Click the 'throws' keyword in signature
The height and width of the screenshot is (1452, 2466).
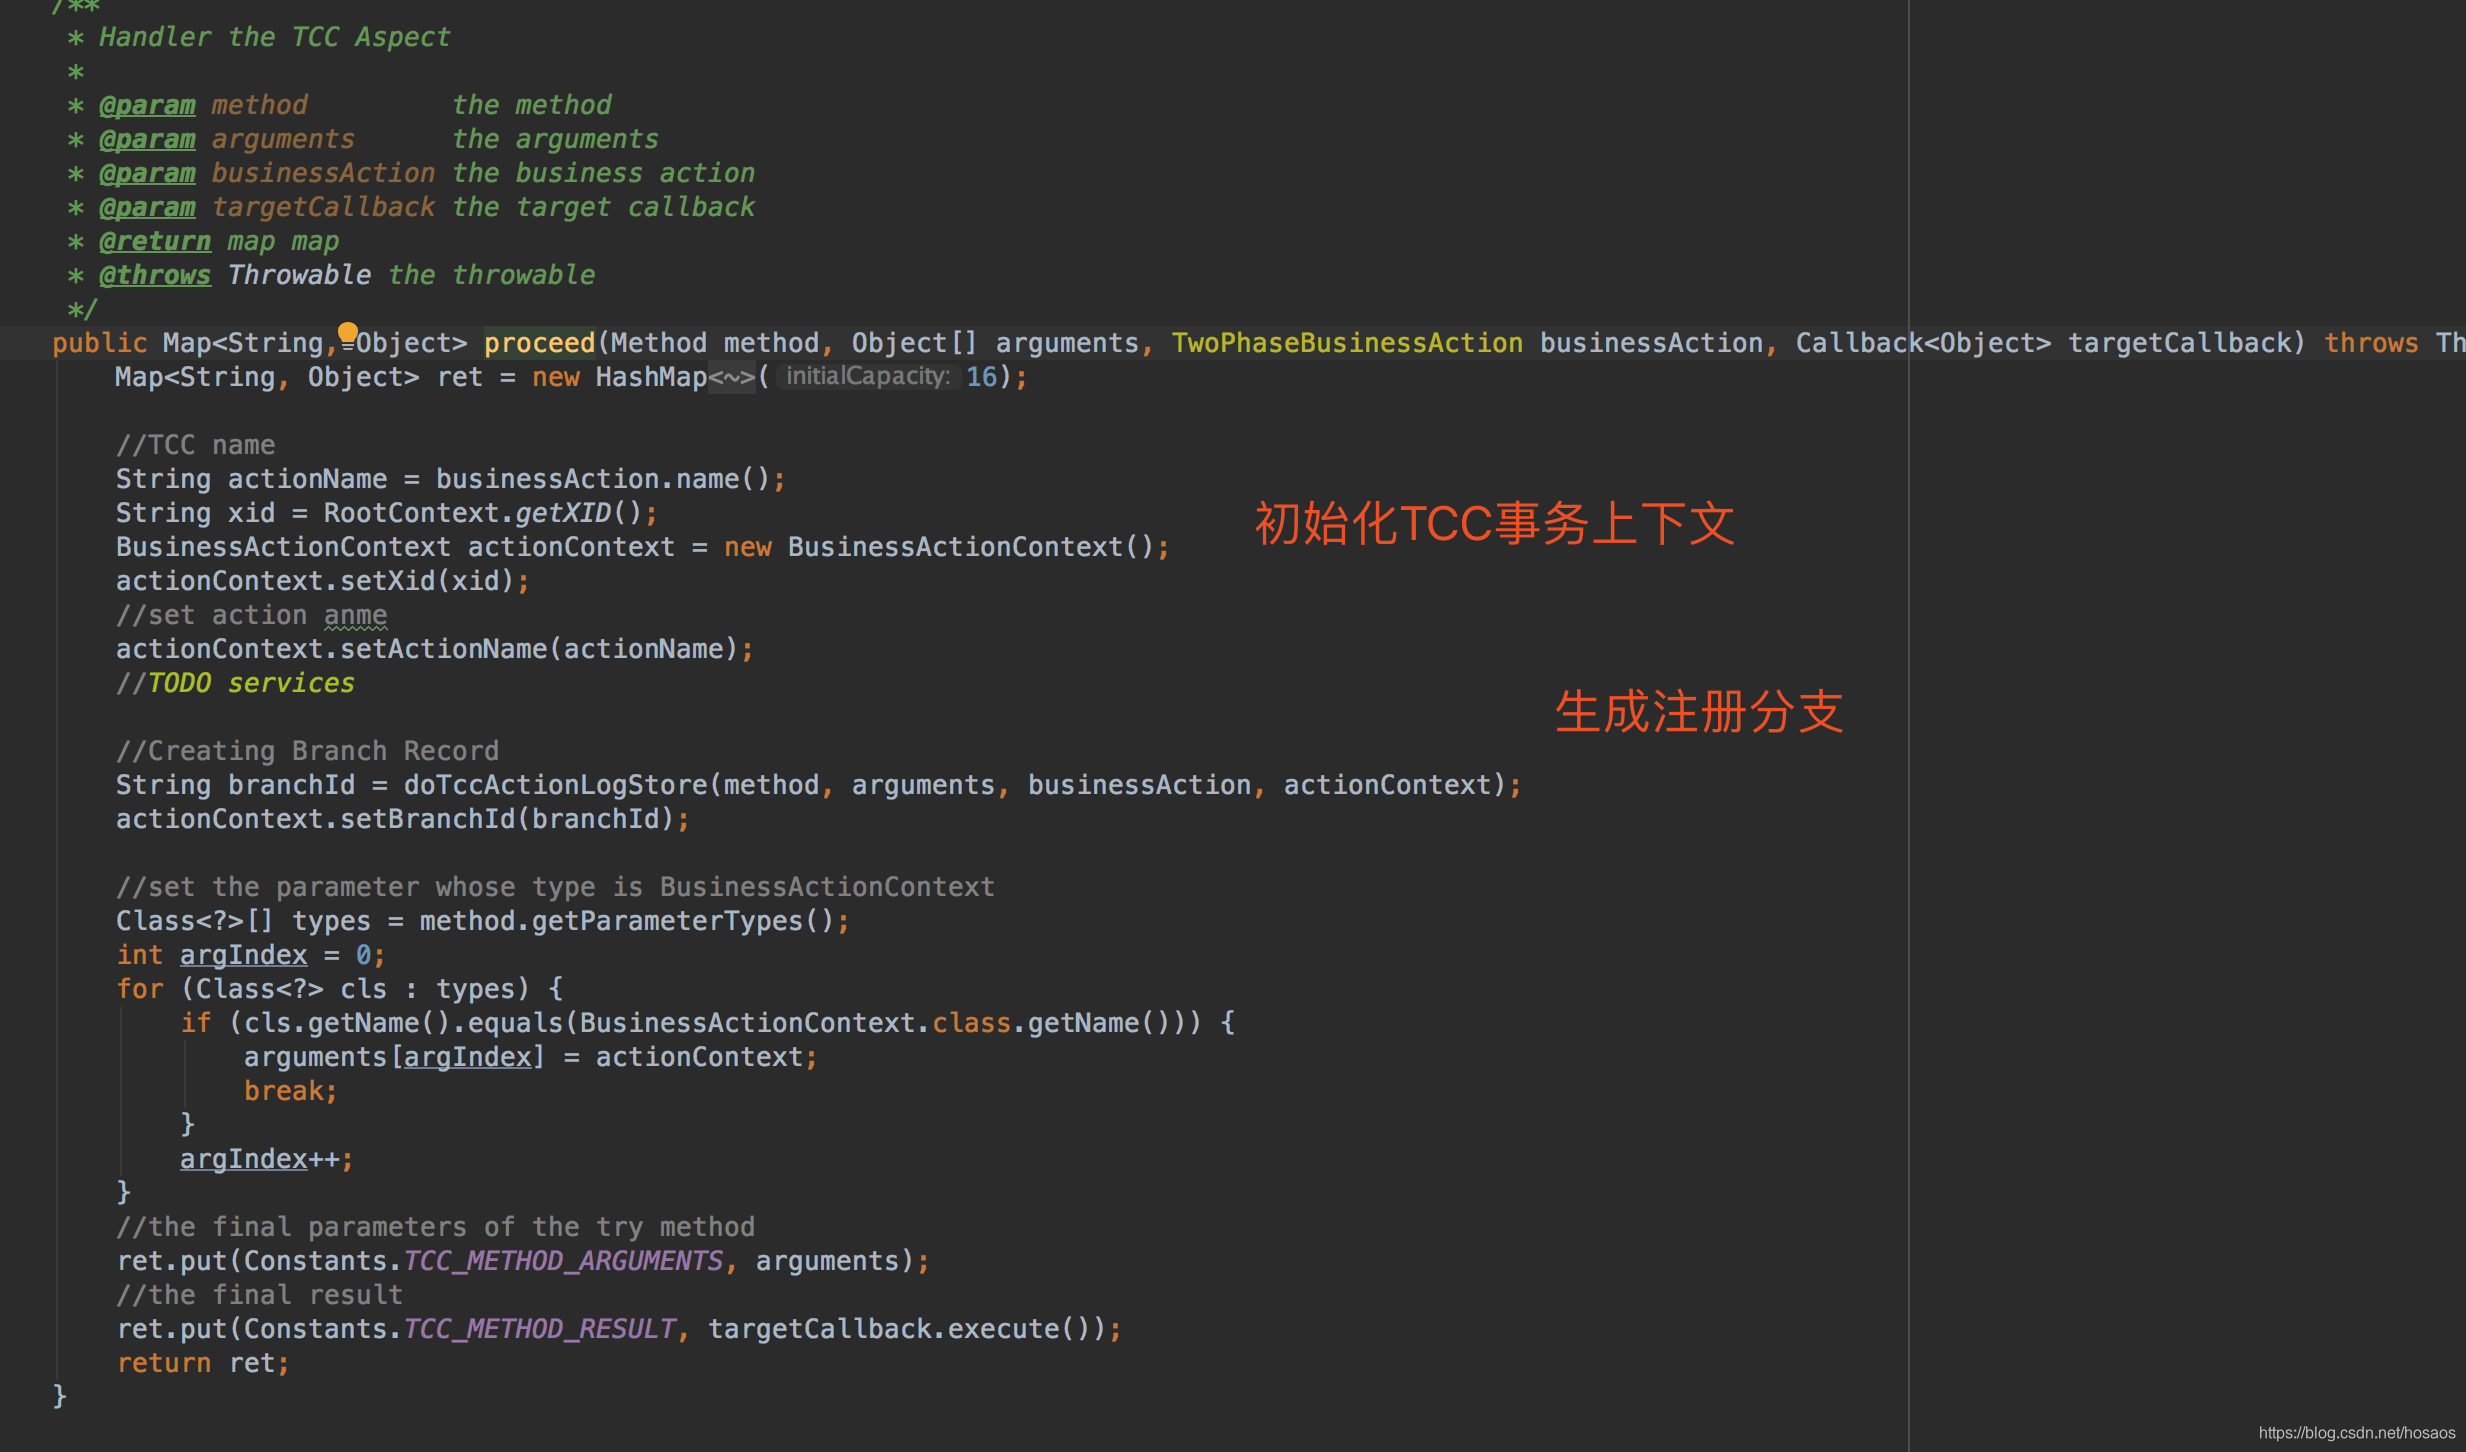(x=2371, y=343)
